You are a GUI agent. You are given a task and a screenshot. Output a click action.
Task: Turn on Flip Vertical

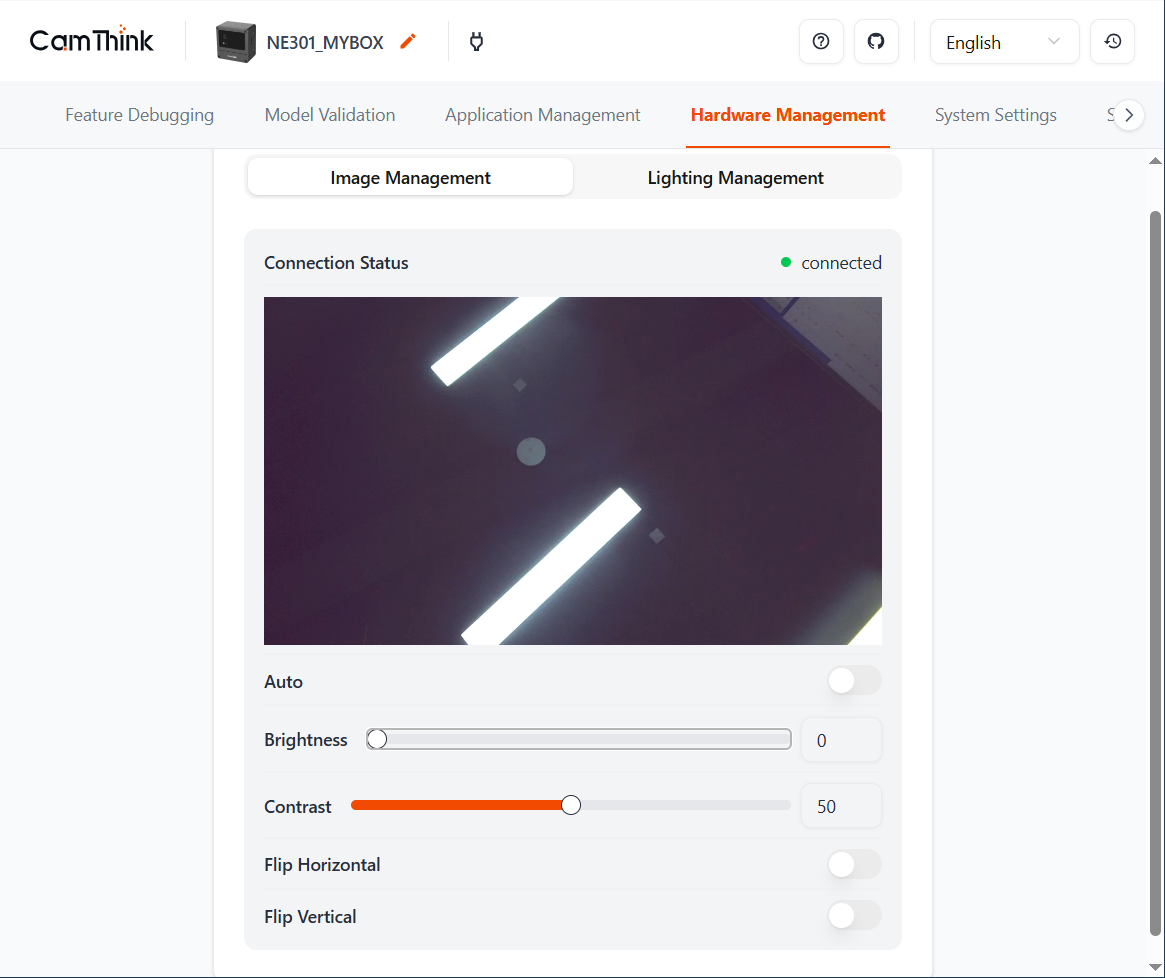point(854,915)
